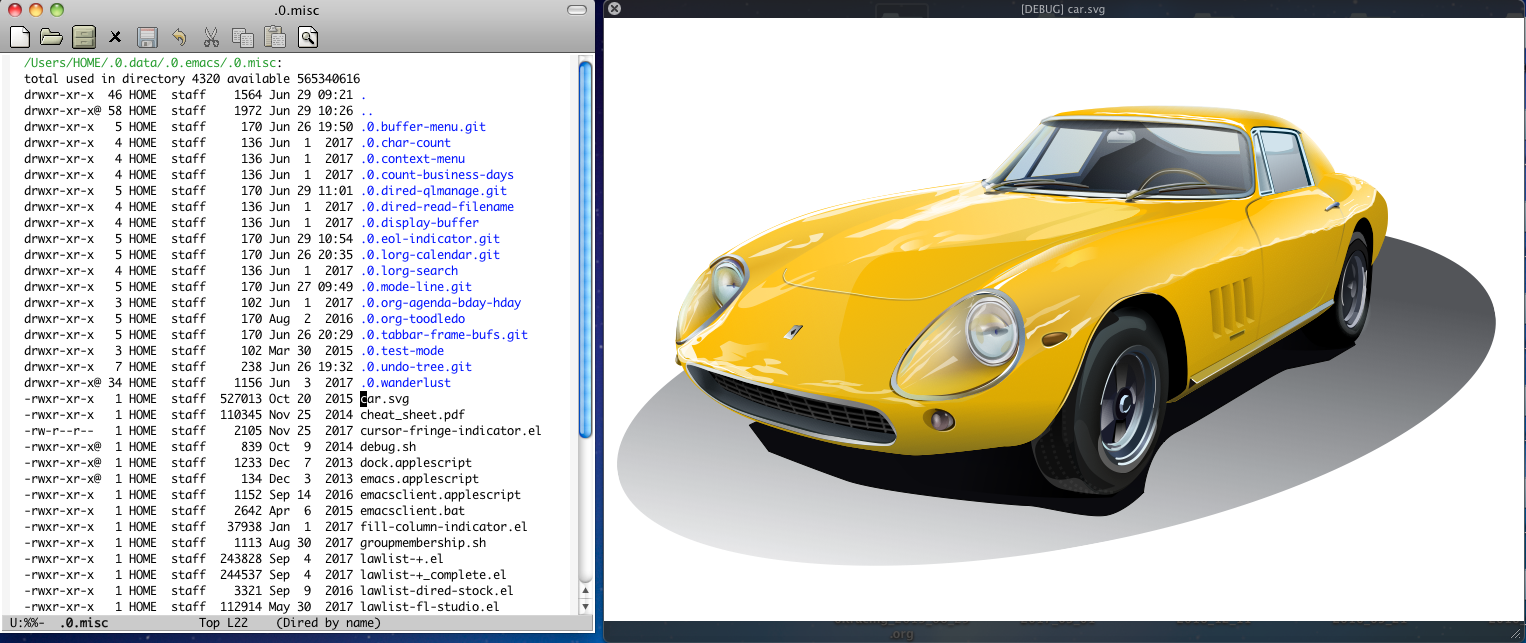Select cursor-fringe-indicator.el file
Image resolution: width=1526 pixels, height=643 pixels.
[451, 431]
